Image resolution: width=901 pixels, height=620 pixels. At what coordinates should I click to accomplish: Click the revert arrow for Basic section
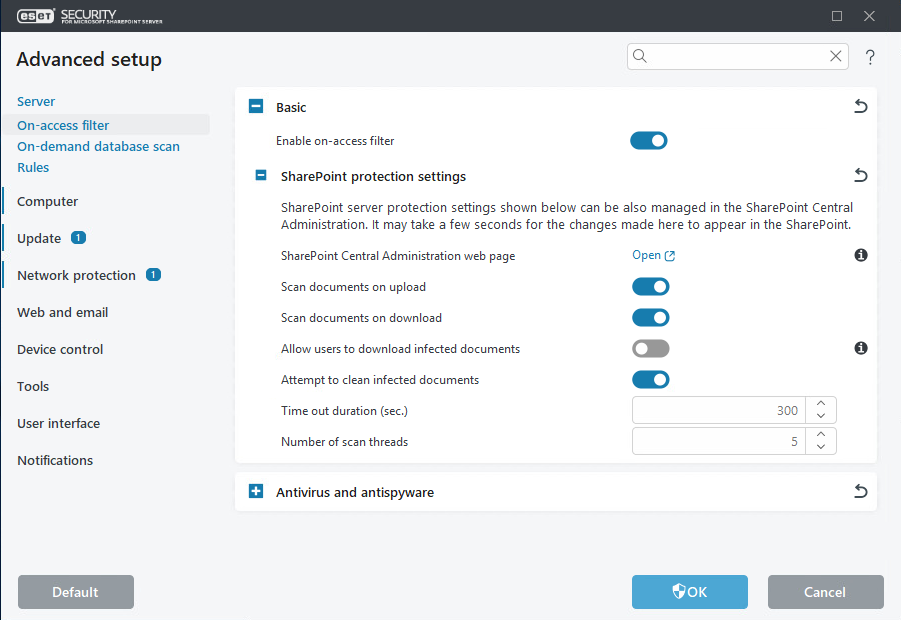[860, 107]
